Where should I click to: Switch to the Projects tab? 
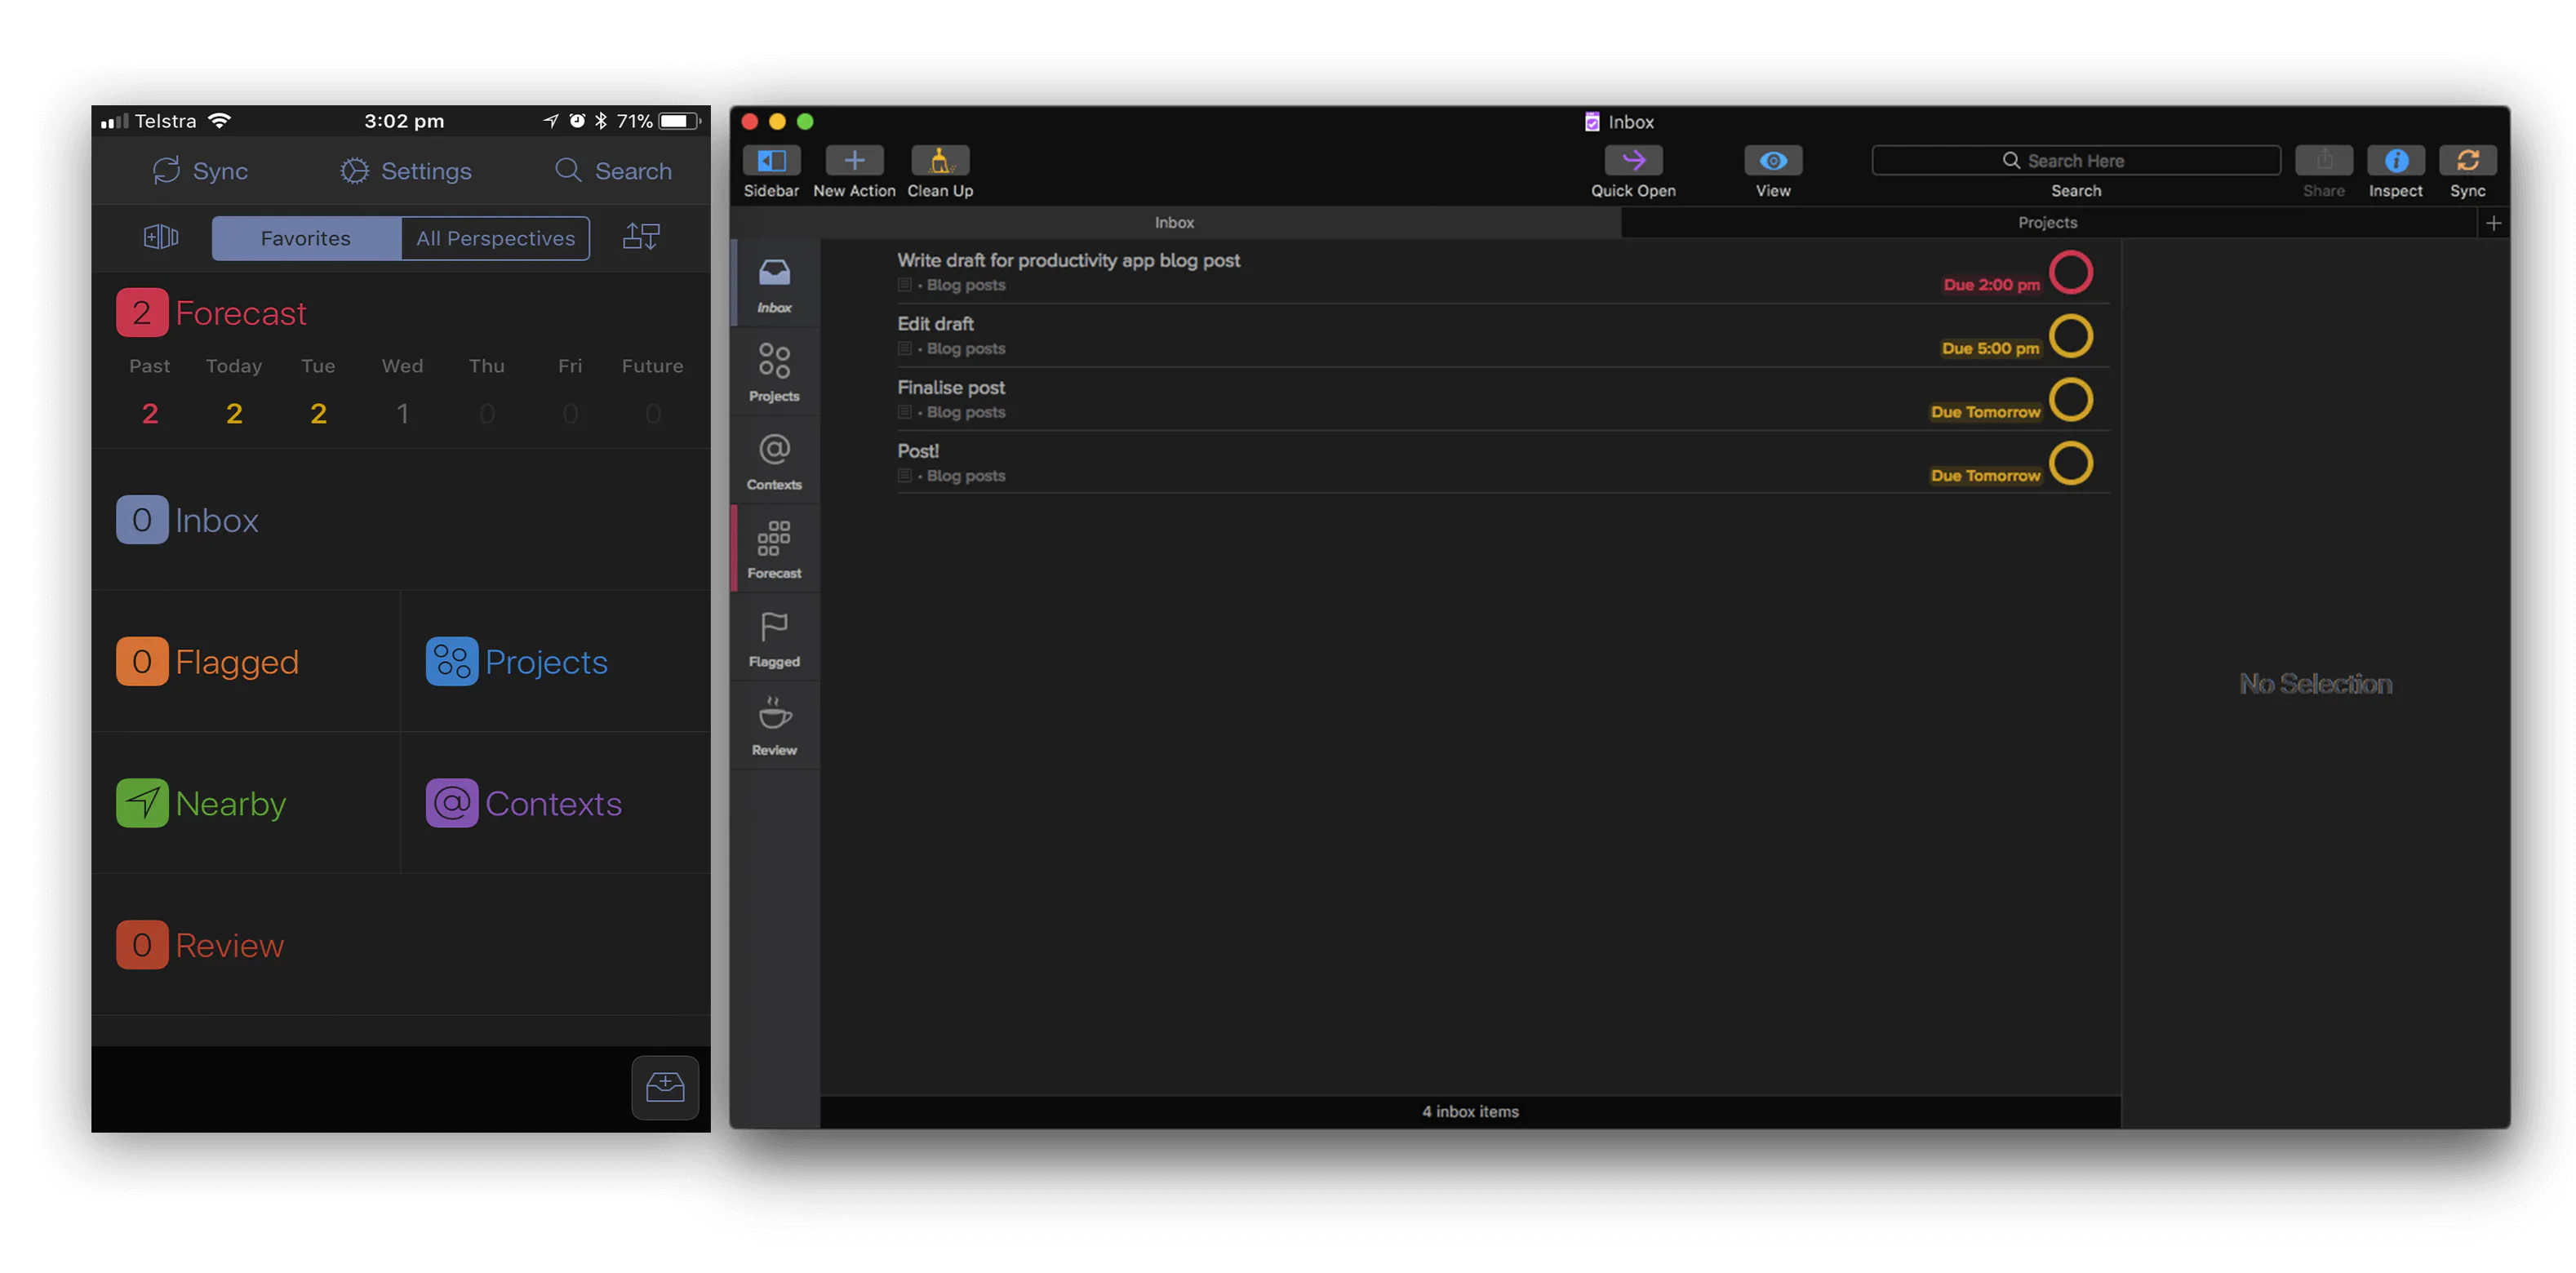[2048, 222]
